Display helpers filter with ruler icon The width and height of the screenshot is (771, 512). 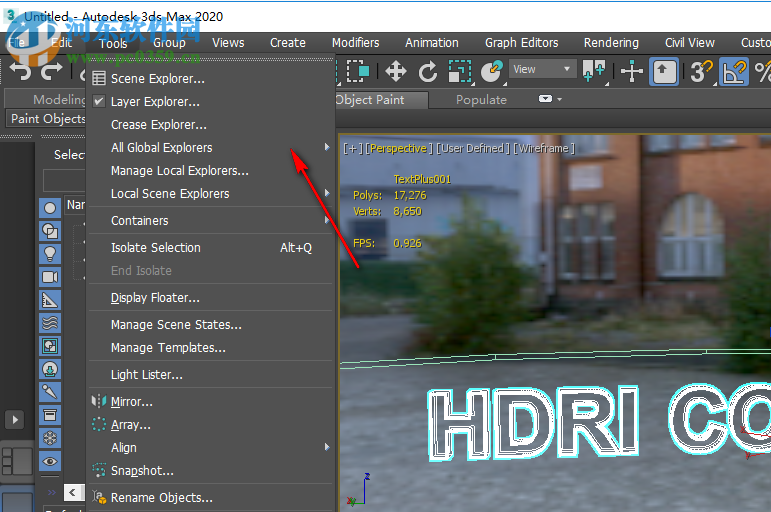coord(50,300)
